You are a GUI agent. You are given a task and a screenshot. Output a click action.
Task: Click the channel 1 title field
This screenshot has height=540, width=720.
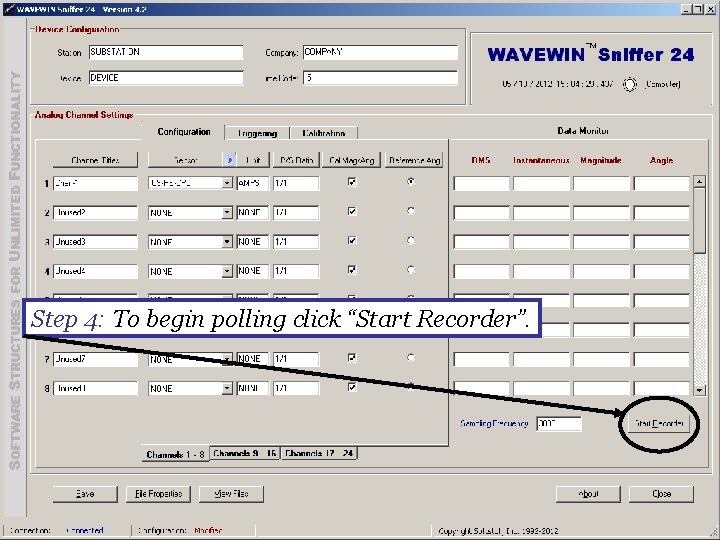click(96, 183)
